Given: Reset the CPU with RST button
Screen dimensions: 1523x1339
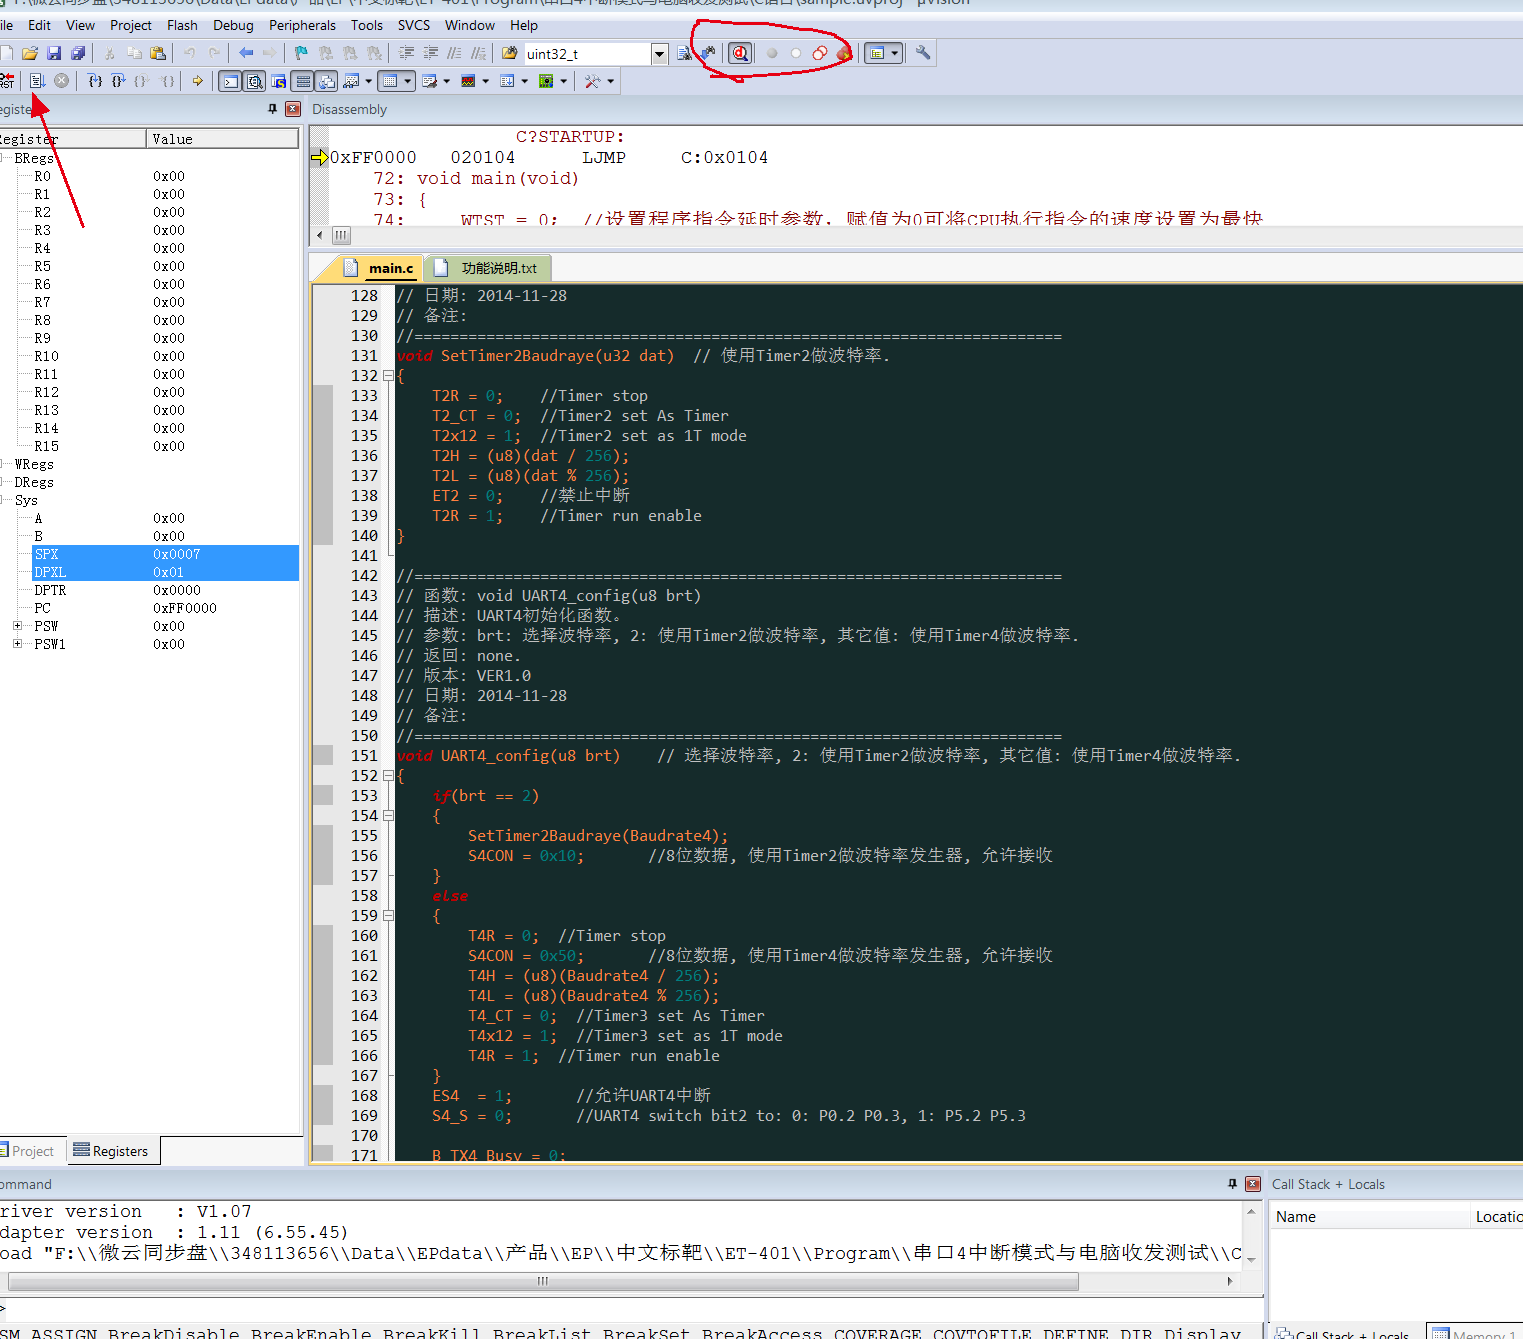Looking at the screenshot, I should (6, 81).
